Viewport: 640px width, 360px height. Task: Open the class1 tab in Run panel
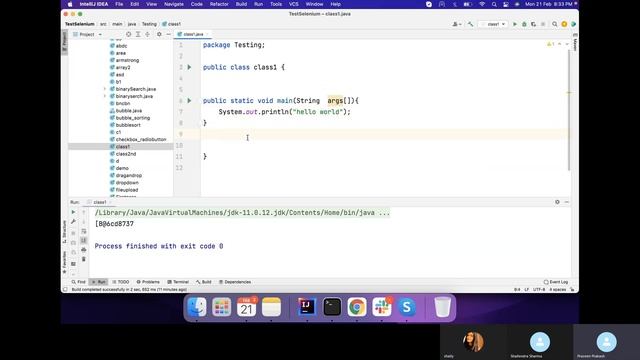(100, 202)
